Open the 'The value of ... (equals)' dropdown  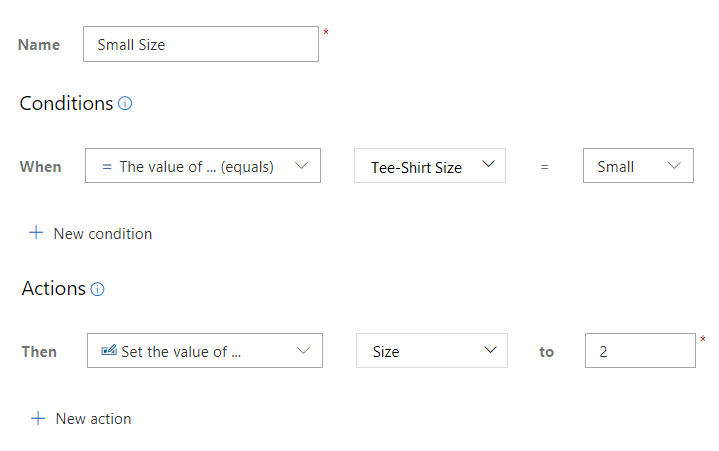click(203, 165)
